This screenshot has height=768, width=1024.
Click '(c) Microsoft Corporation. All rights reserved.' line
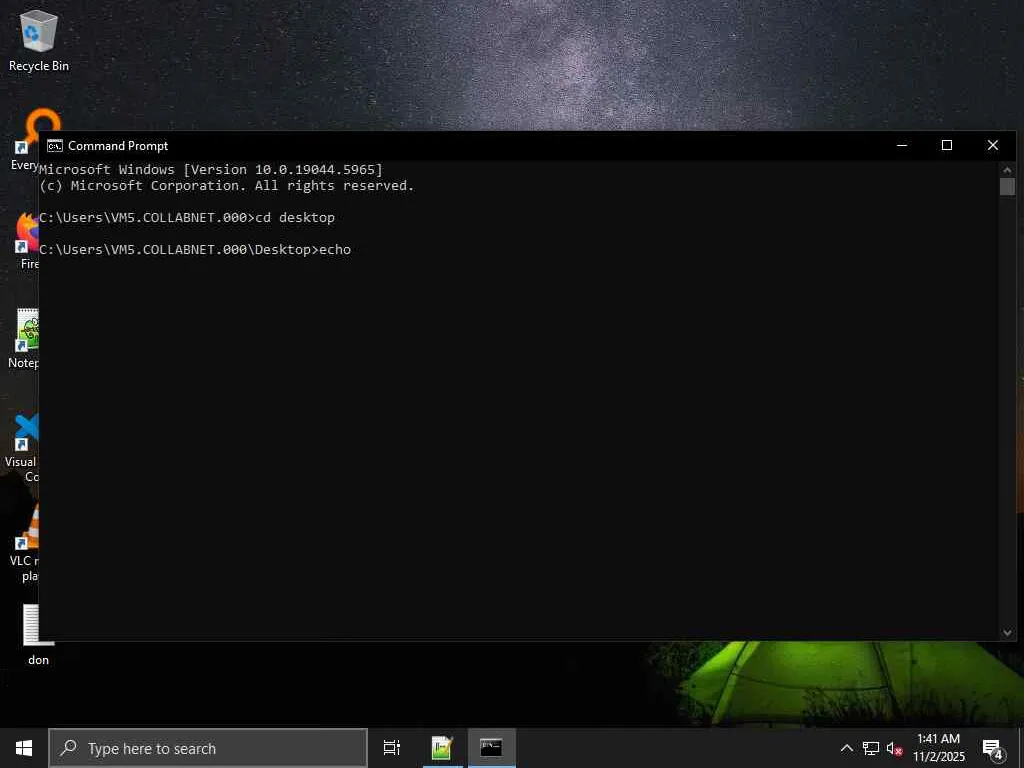[x=227, y=185]
